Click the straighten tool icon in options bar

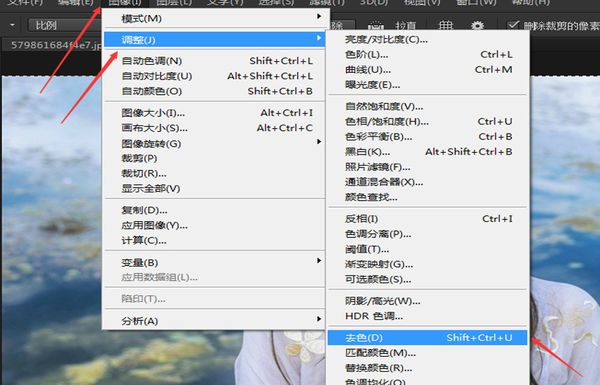coord(376,26)
